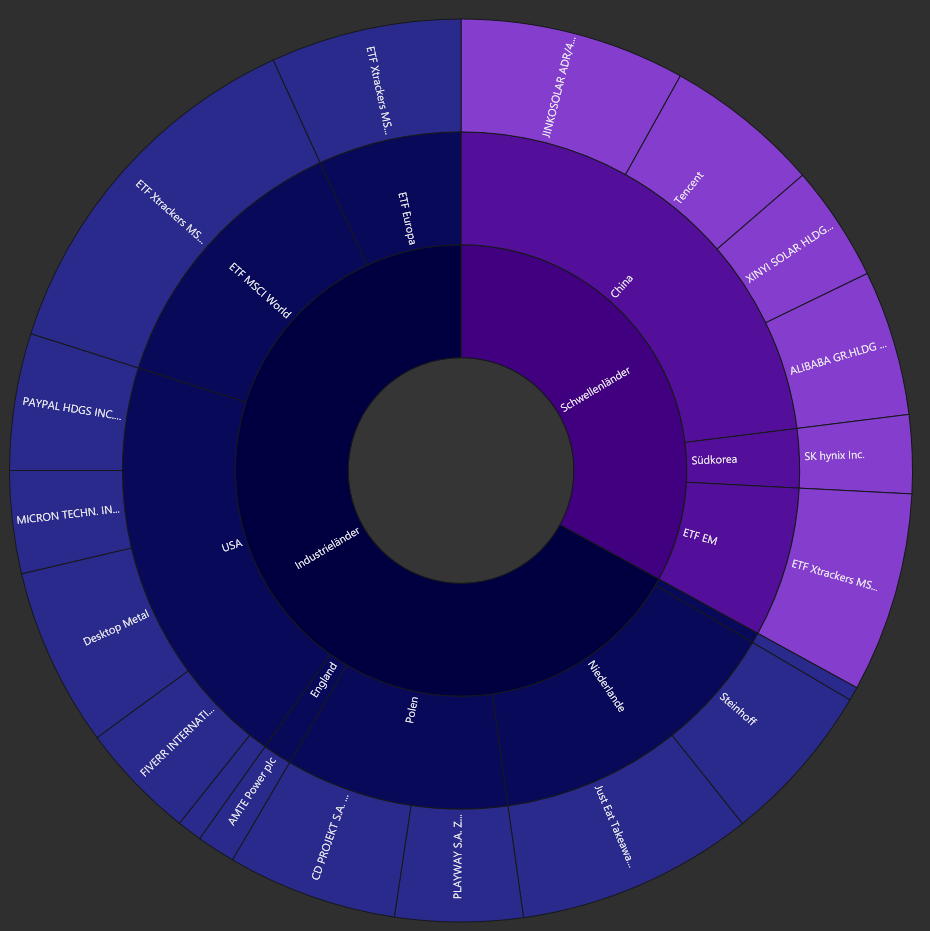Image resolution: width=930 pixels, height=931 pixels.
Task: Select the XINYI SOLAR HLDG segment
Action: 789,254
